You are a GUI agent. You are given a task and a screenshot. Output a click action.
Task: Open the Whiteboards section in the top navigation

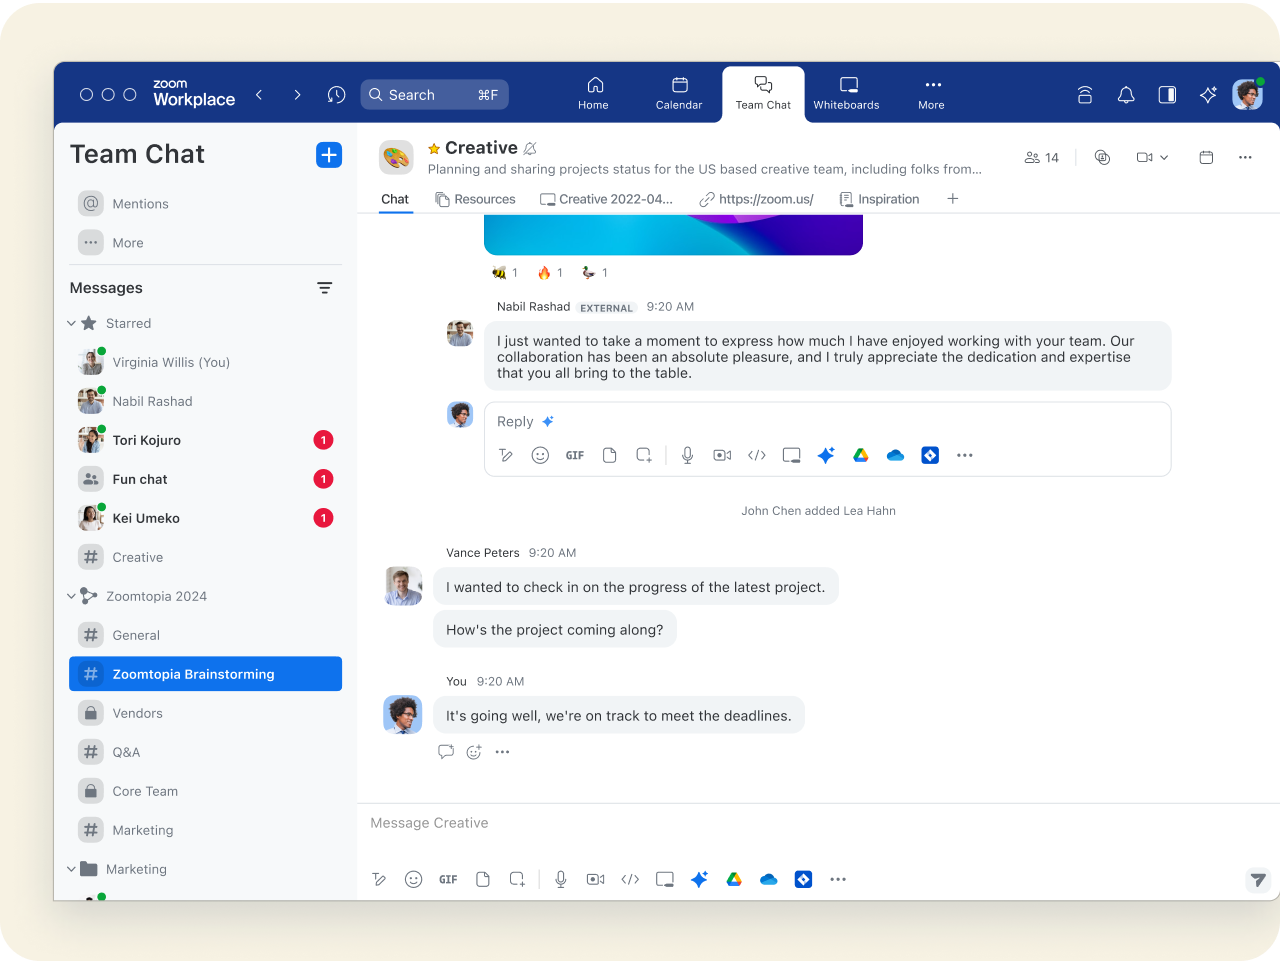tap(846, 93)
